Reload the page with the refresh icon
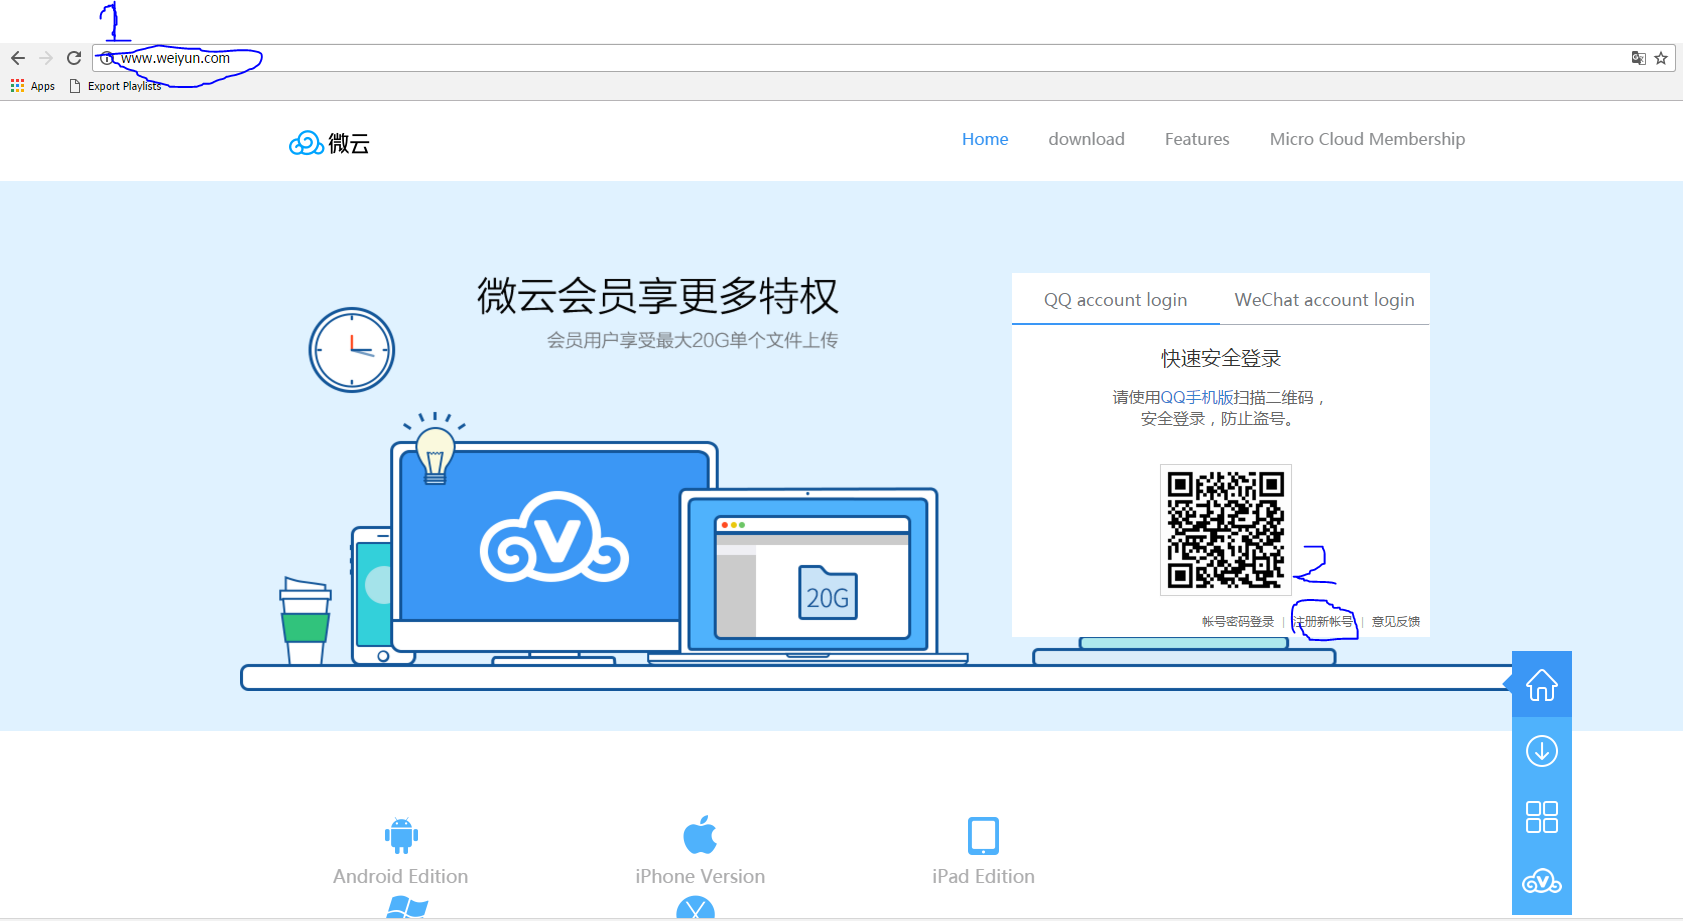Image resolution: width=1683 pixels, height=921 pixels. [74, 58]
